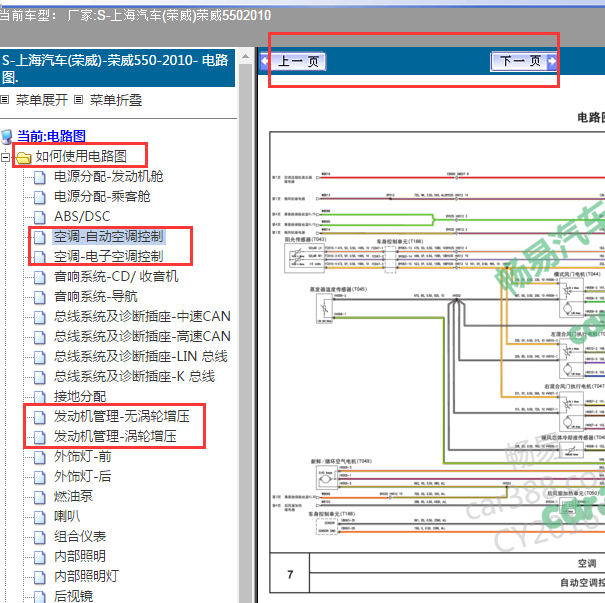605x603 pixels.
Task: Open 总线系统及诊断插座-中速CAN diagram
Action: point(142,317)
